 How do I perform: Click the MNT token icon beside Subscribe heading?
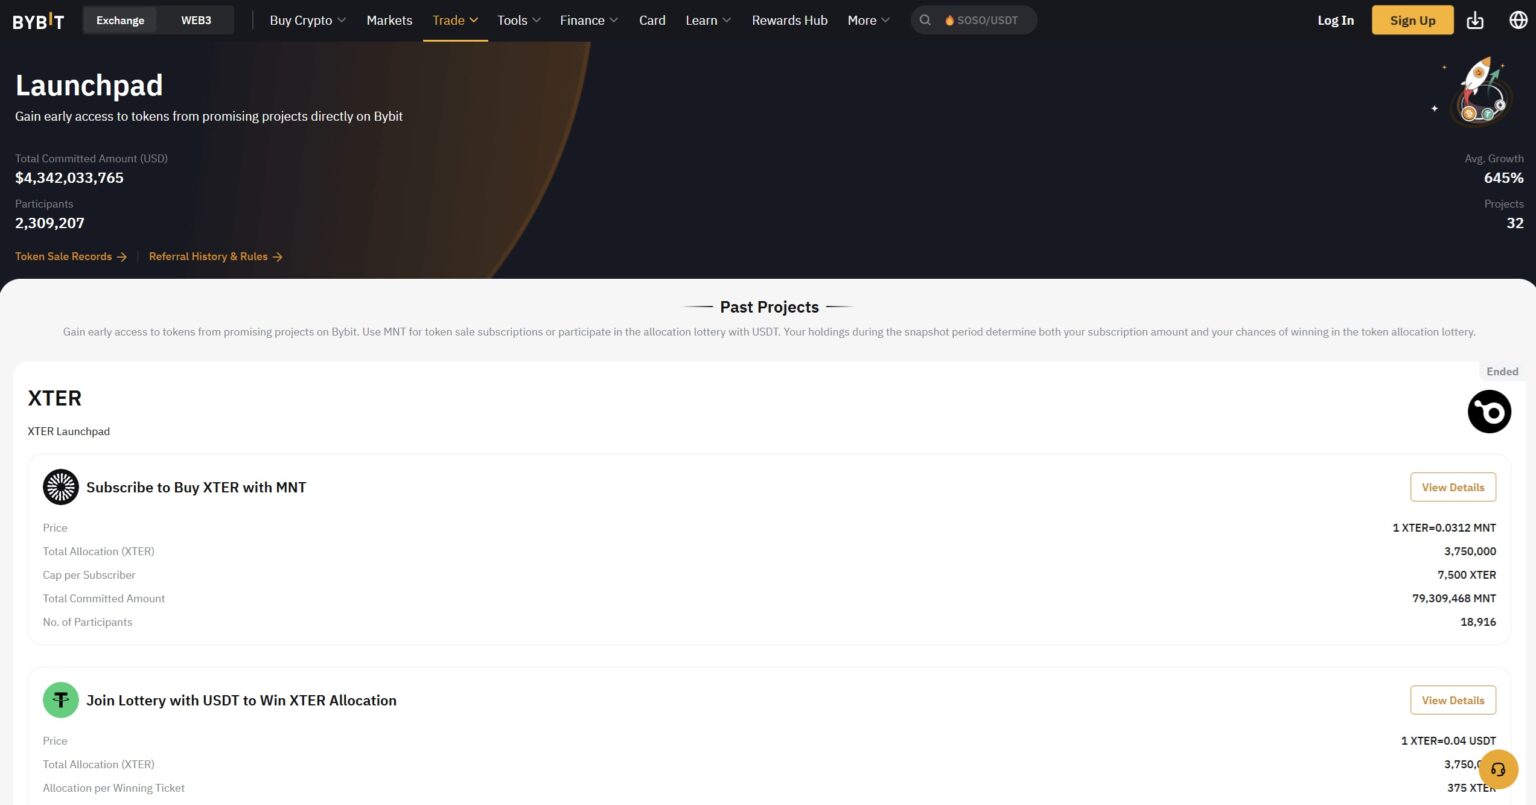point(60,487)
